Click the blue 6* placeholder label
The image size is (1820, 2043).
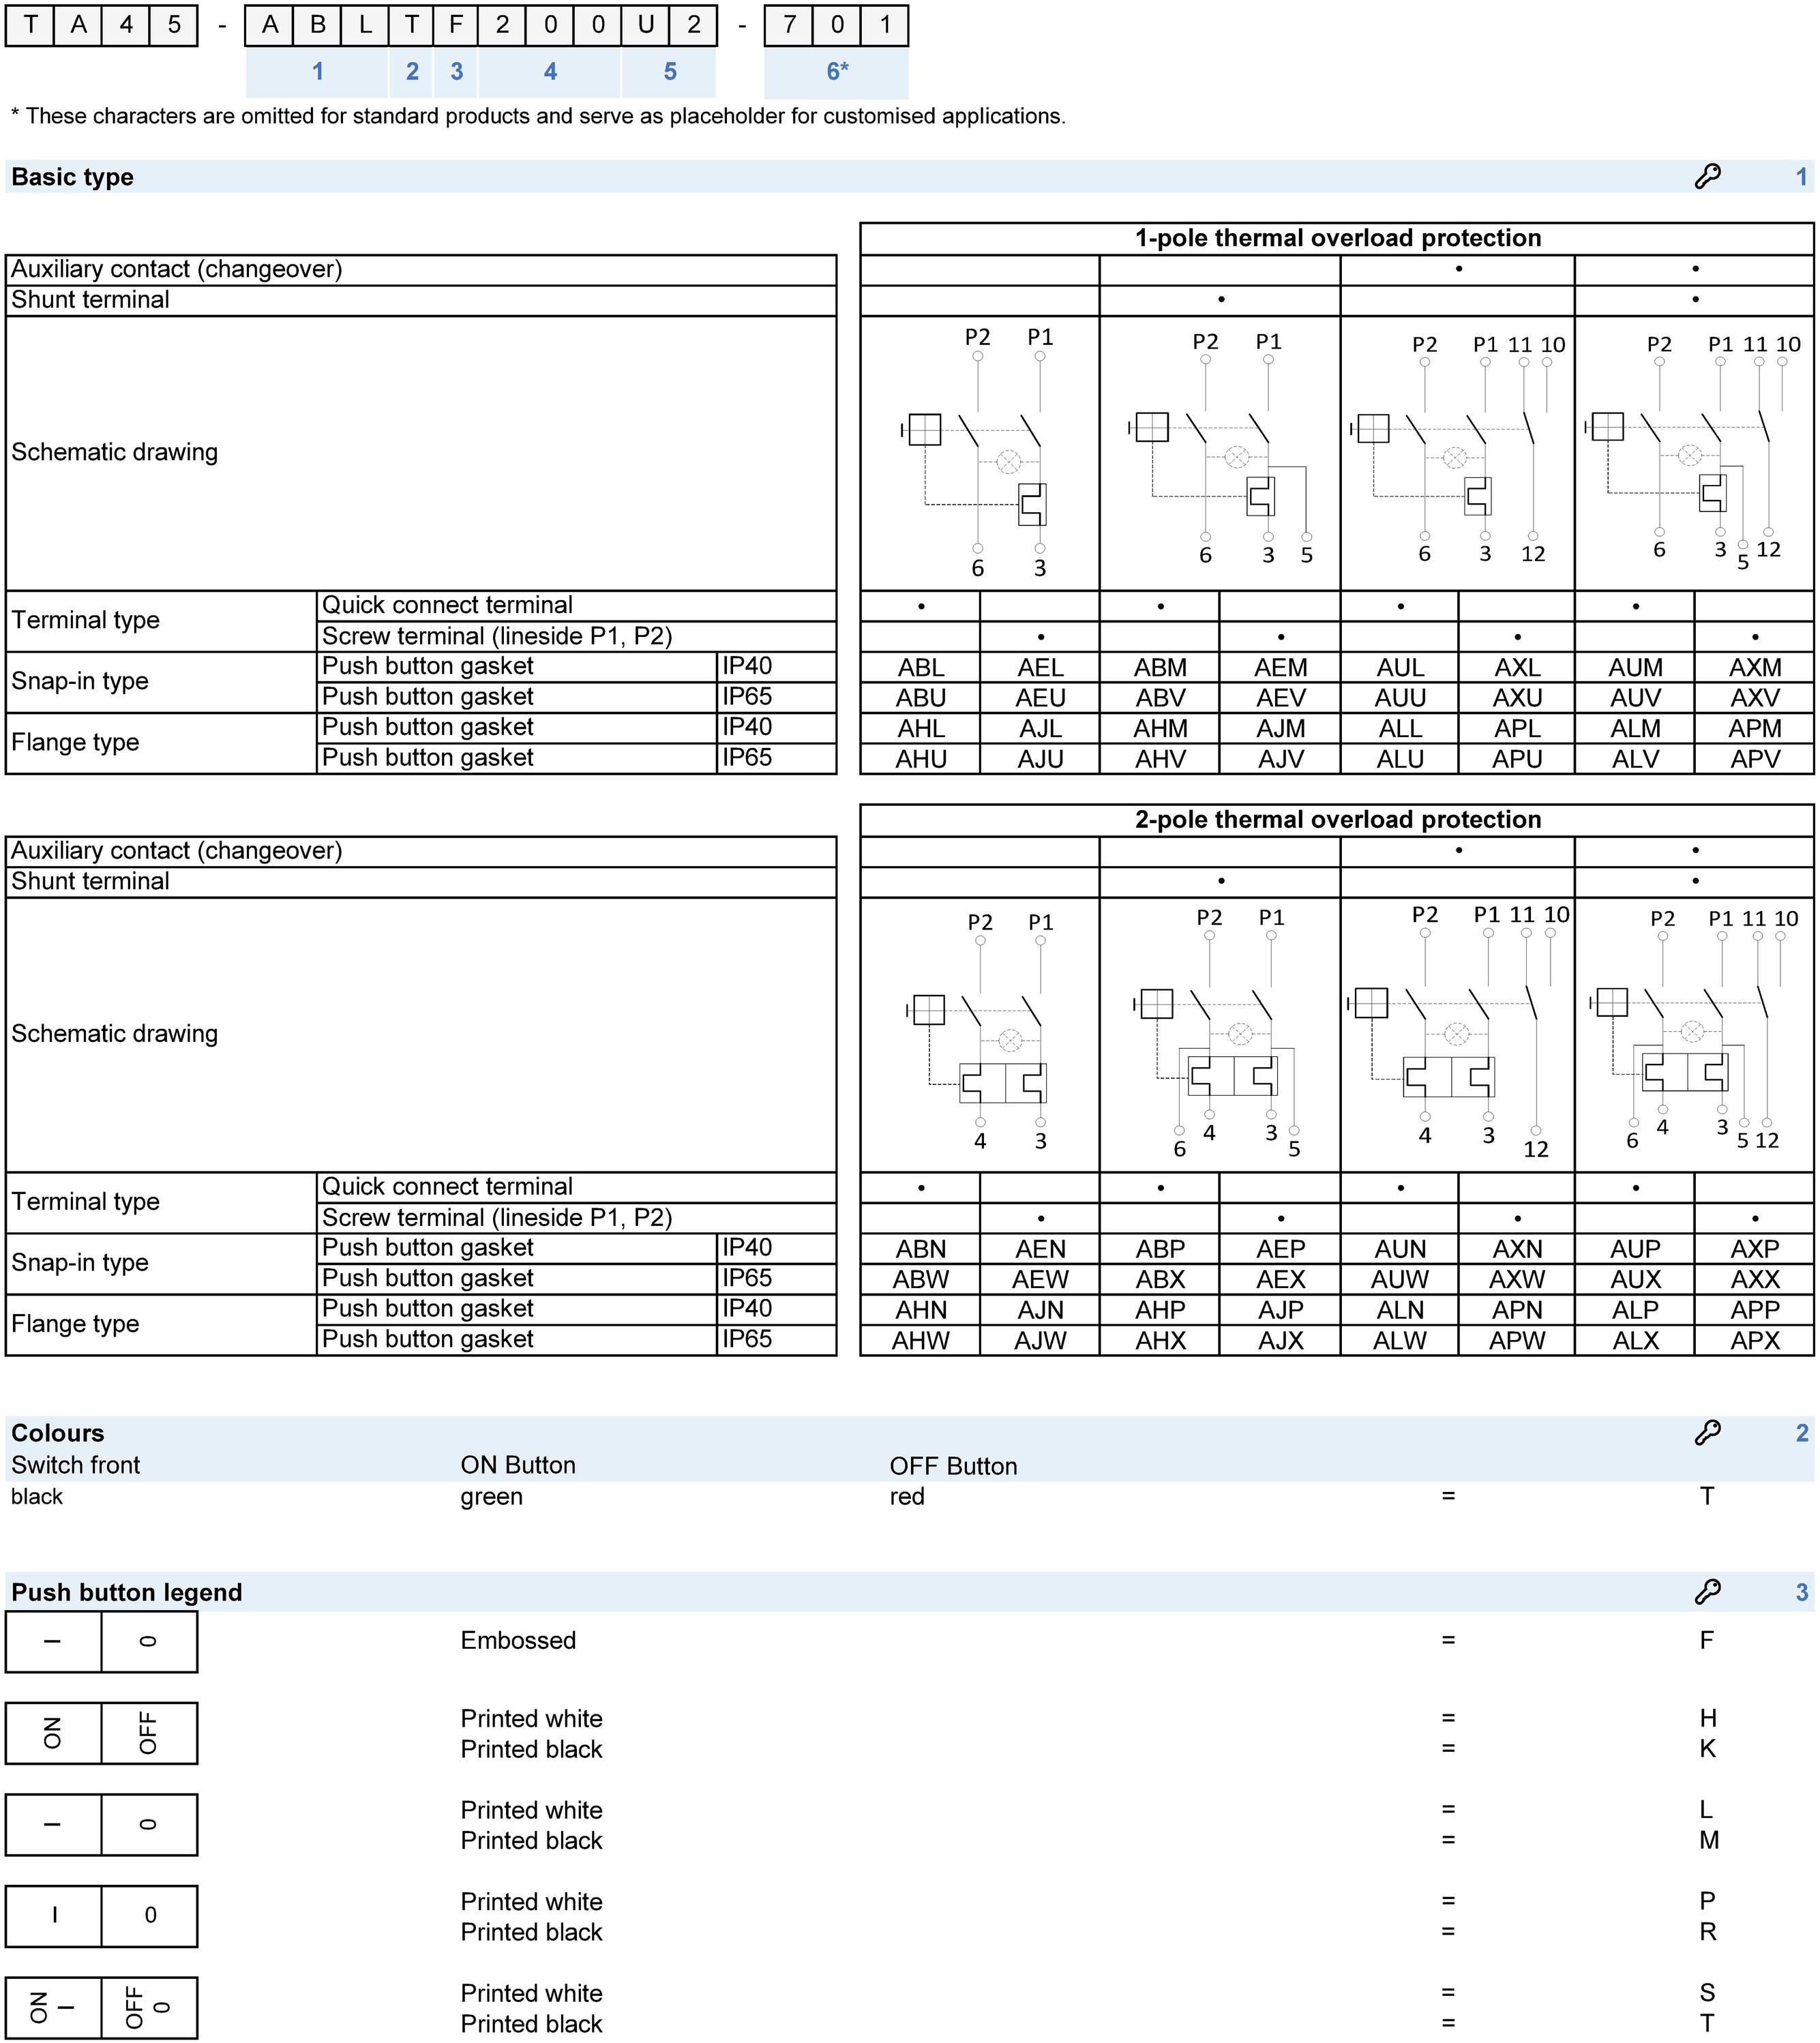837,72
